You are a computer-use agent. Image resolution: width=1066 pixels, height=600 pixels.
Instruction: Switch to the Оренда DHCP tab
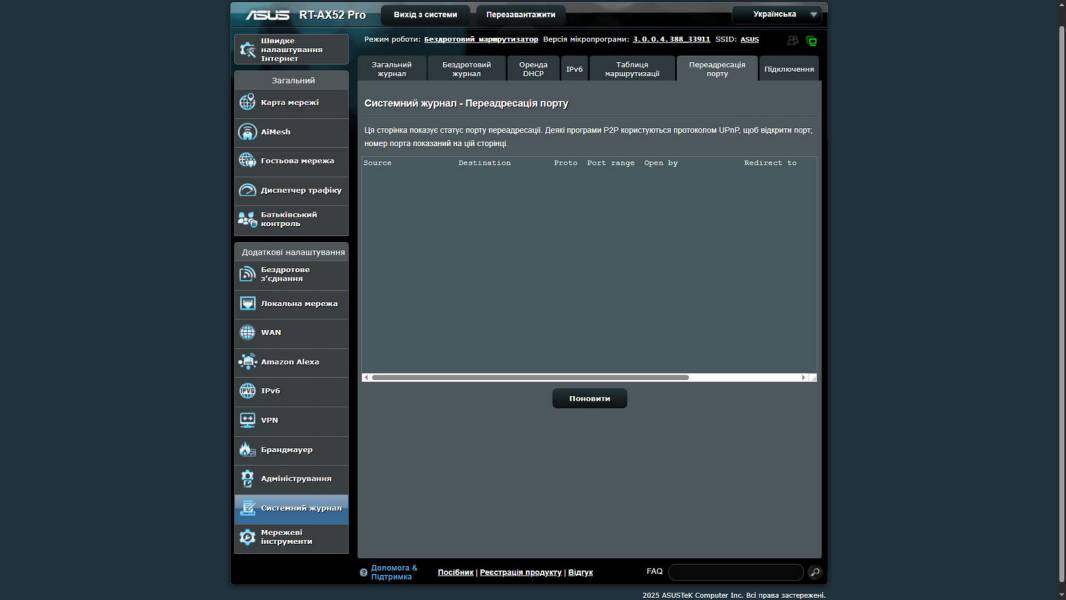533,68
